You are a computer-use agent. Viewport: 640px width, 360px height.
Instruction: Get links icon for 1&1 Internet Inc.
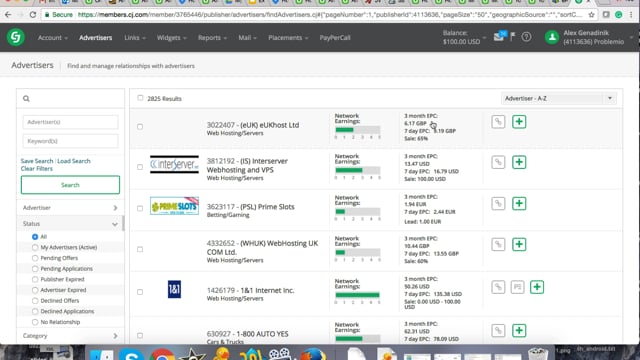click(498, 287)
